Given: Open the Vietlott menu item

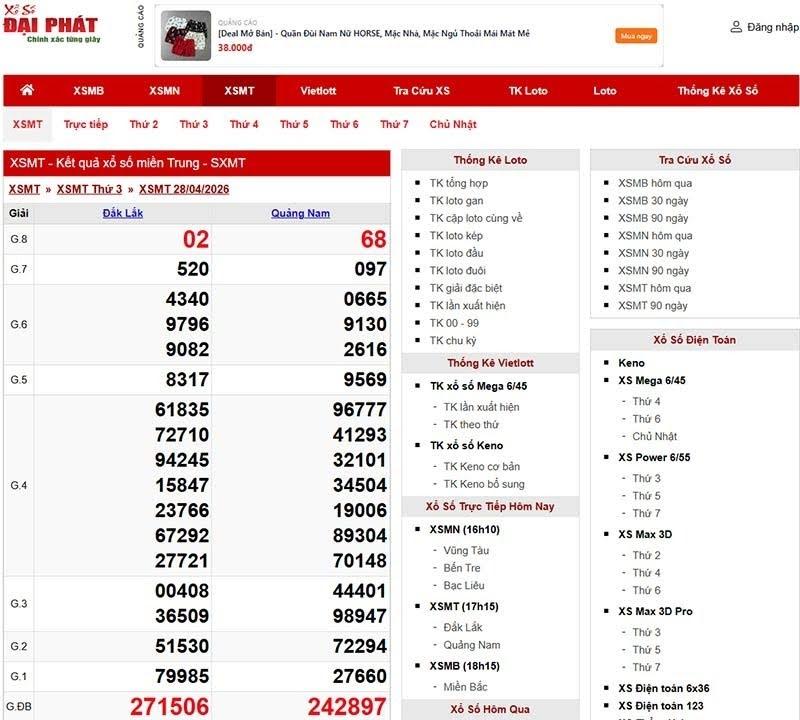Looking at the screenshot, I should (318, 91).
